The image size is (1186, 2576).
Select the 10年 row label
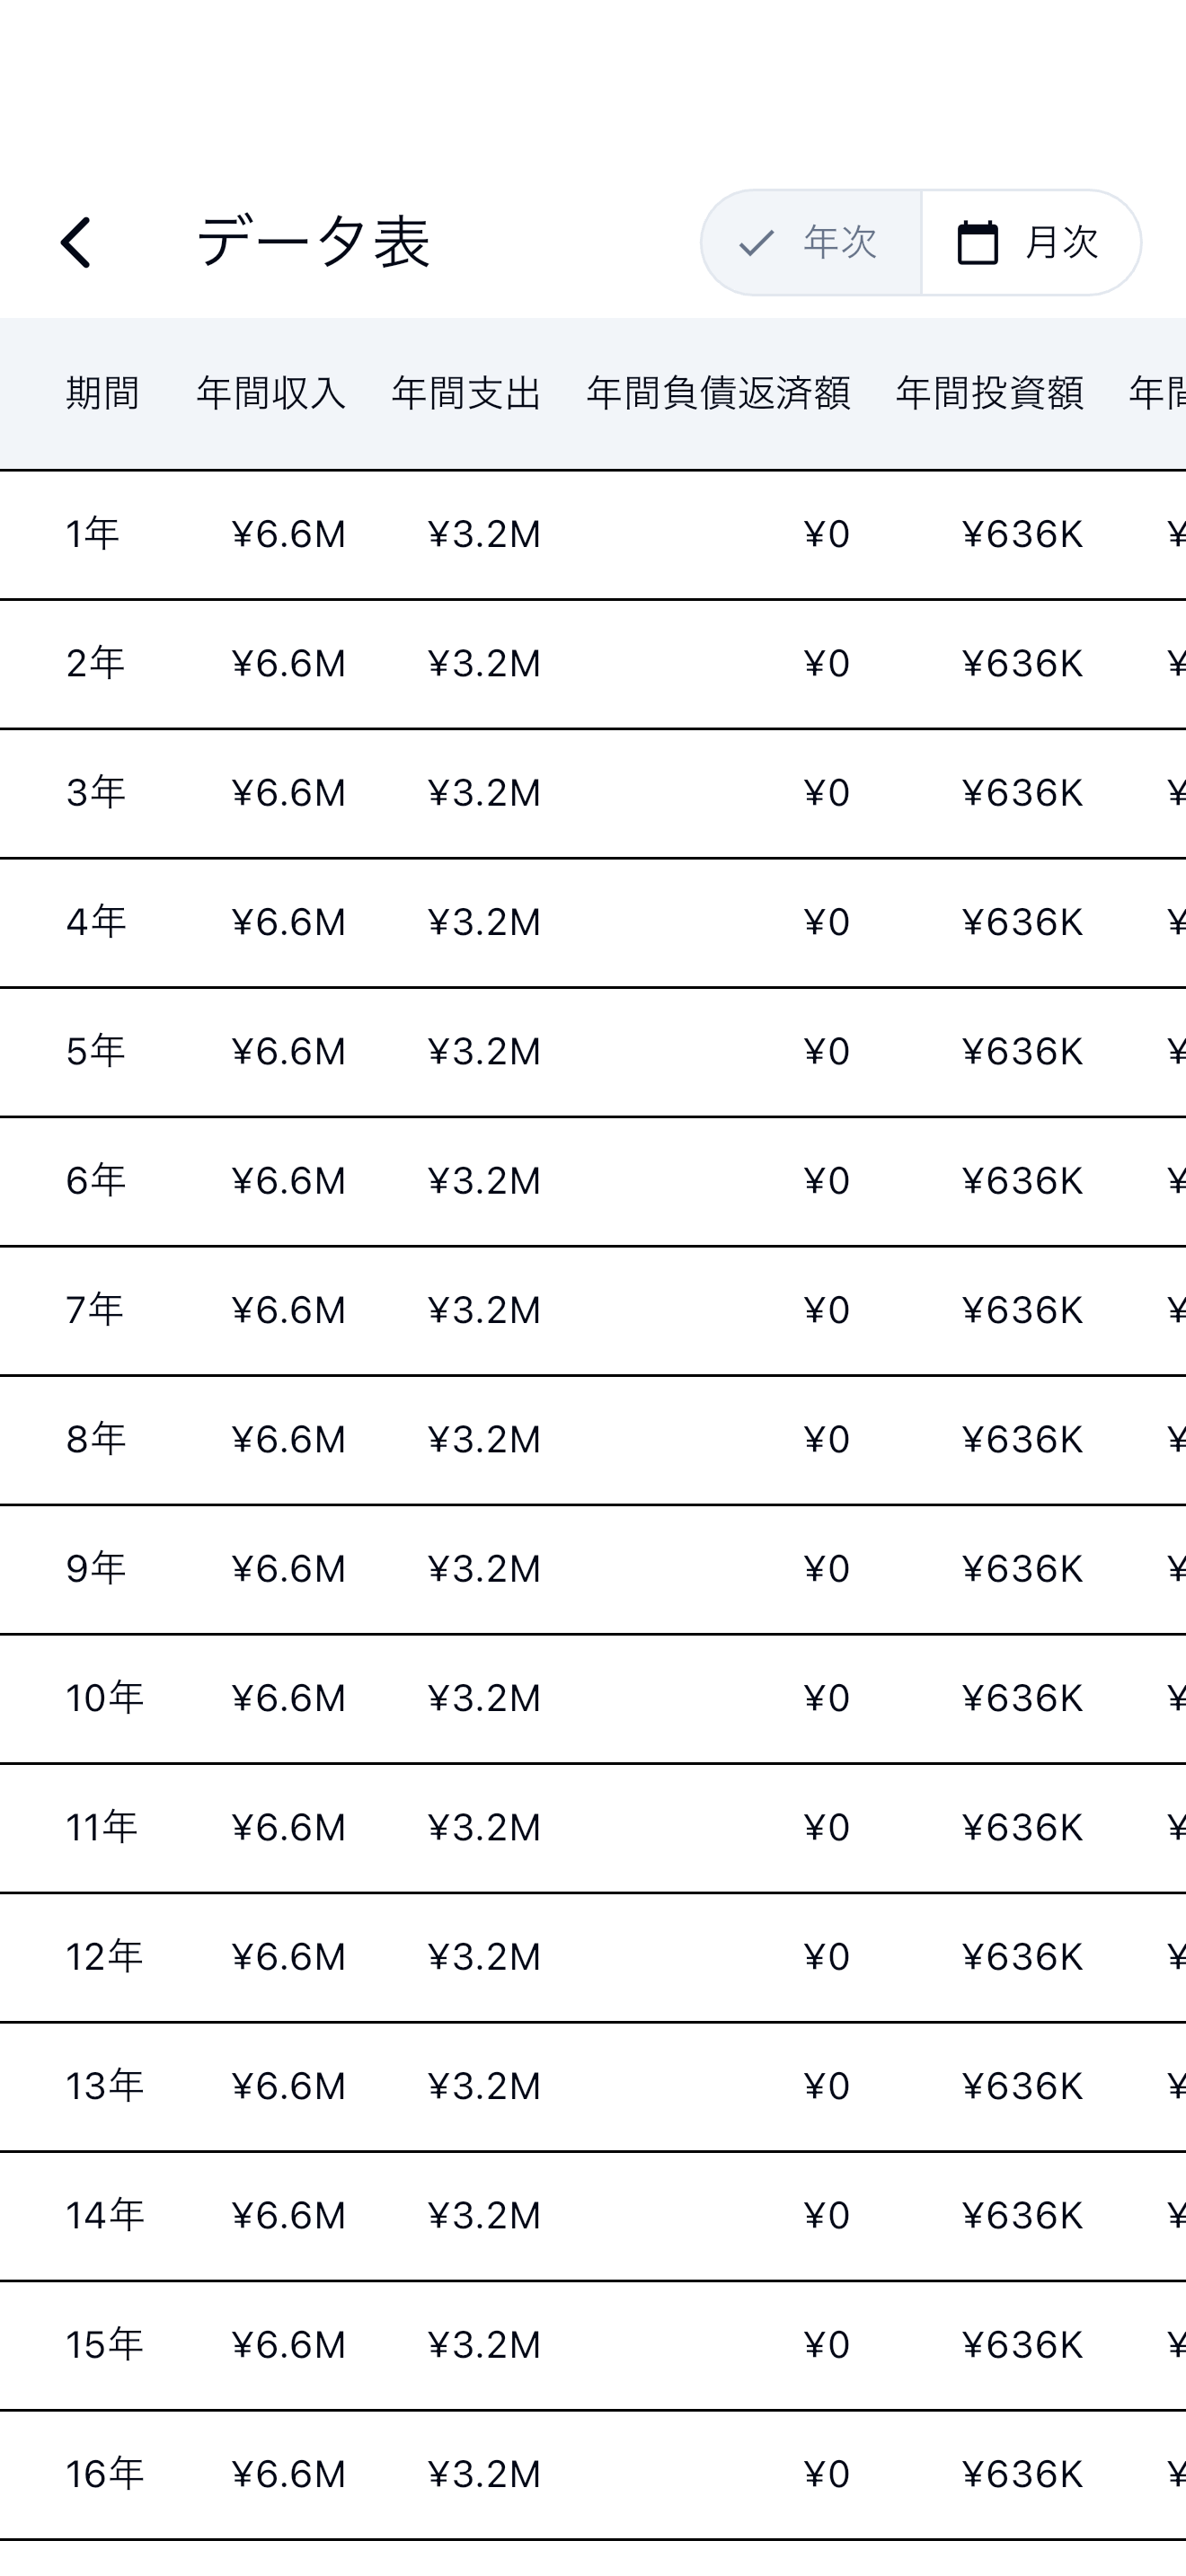pyautogui.click(x=105, y=1698)
